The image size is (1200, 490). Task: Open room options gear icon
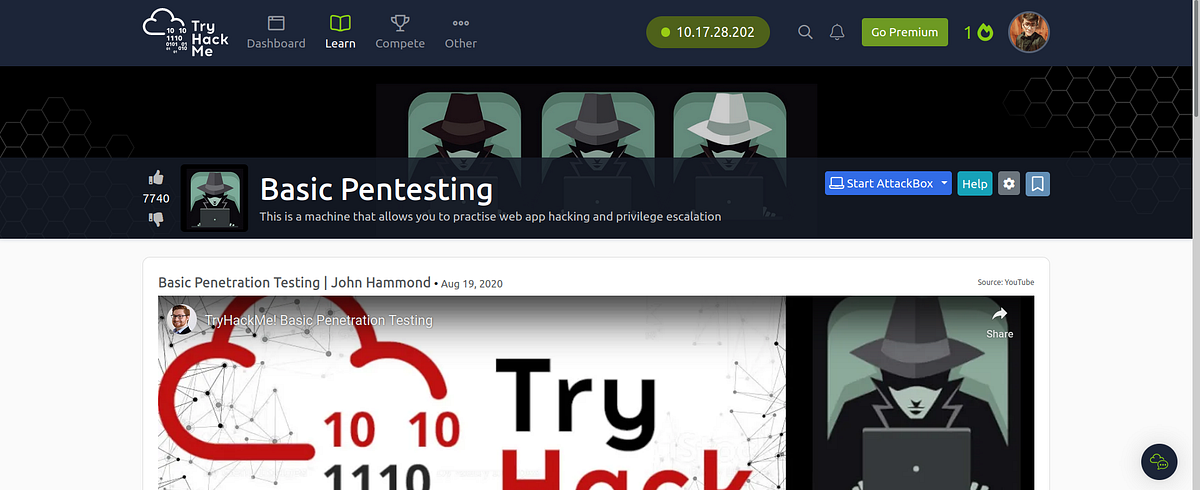click(1009, 183)
